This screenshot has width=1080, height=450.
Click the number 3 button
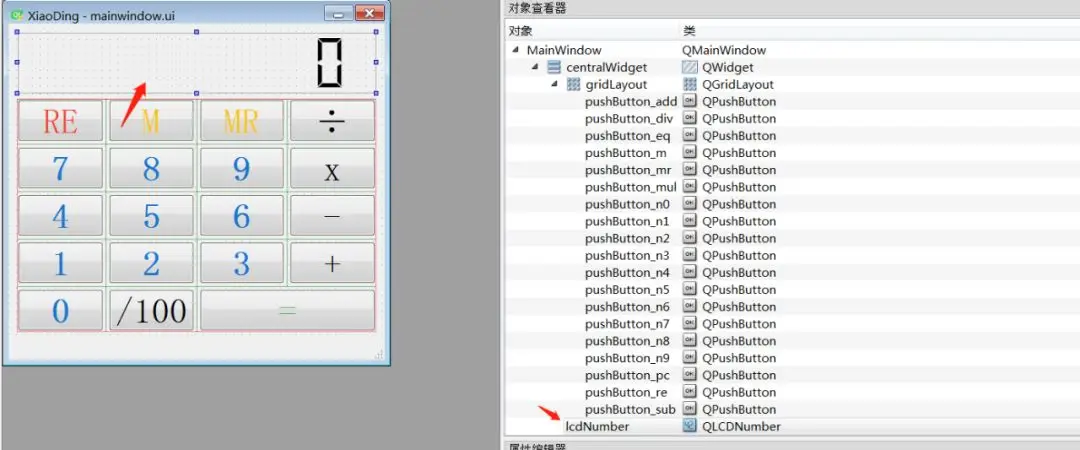(x=242, y=263)
